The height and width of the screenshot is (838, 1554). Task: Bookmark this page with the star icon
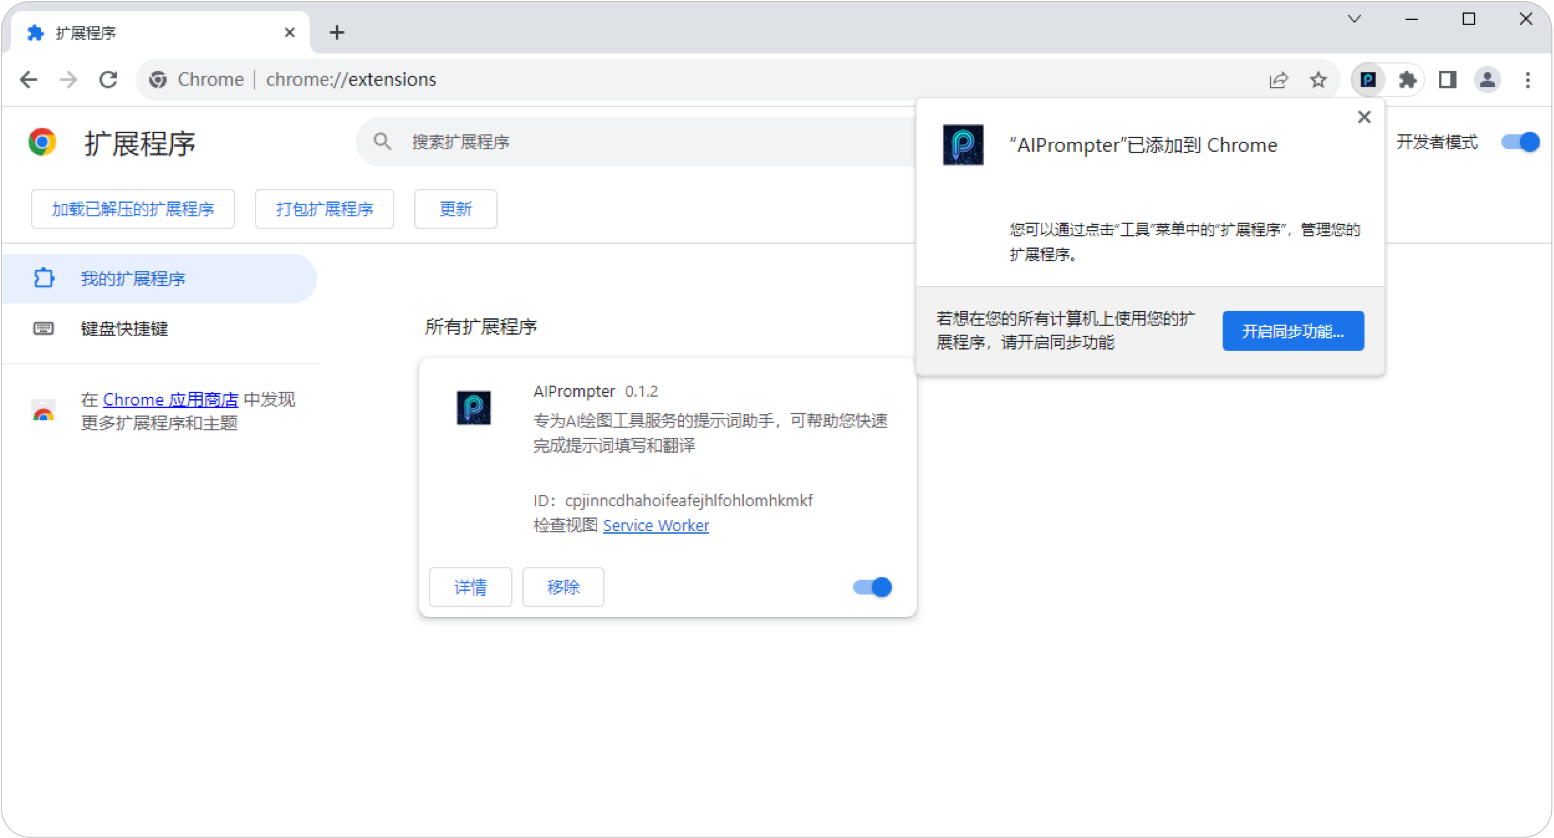[1318, 80]
